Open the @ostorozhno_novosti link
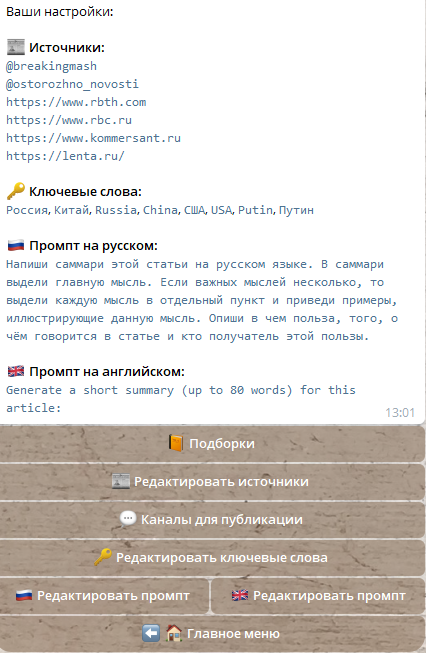The width and height of the screenshot is (426, 653). [x=72, y=84]
